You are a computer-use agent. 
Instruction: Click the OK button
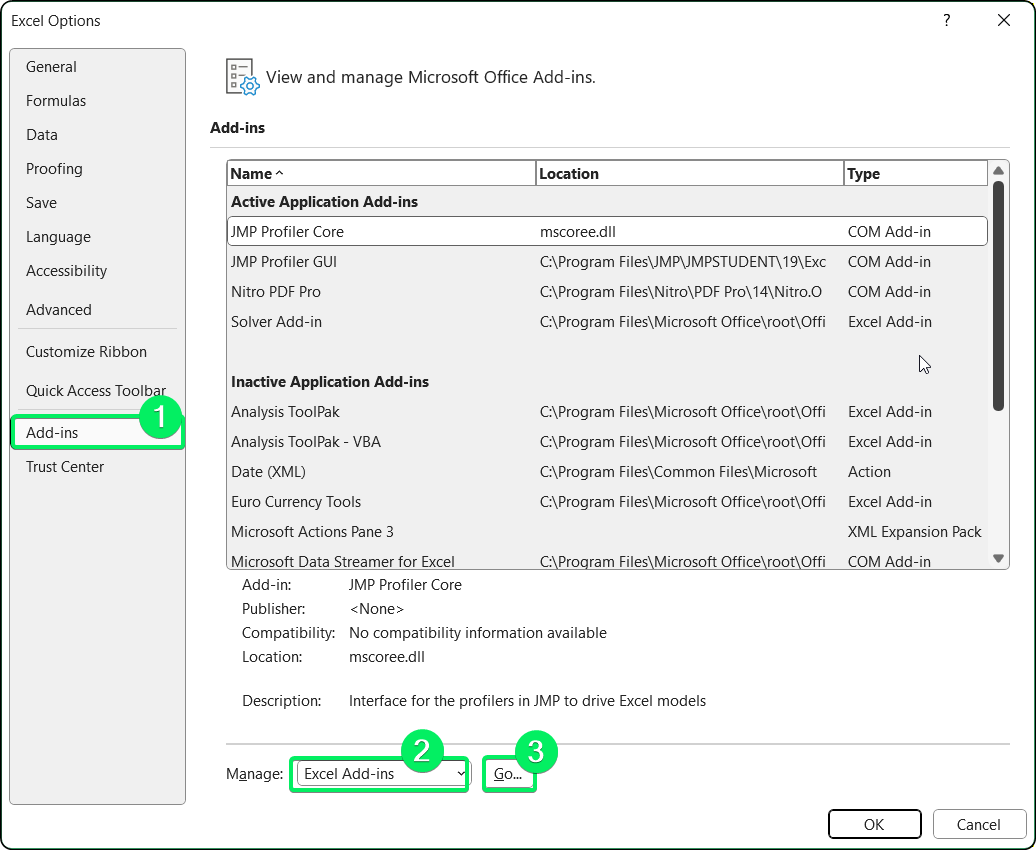[x=874, y=824]
